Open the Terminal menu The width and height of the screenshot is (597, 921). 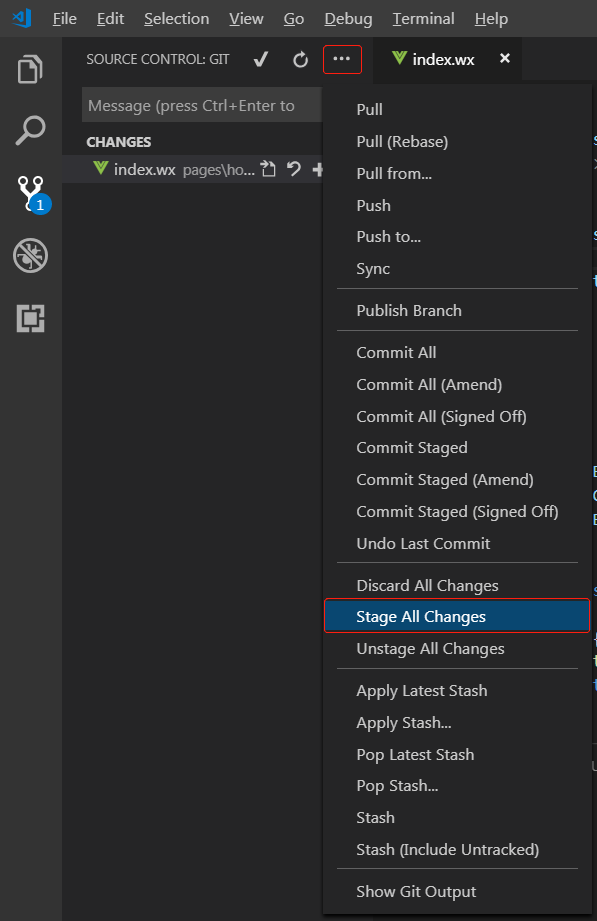tap(424, 19)
